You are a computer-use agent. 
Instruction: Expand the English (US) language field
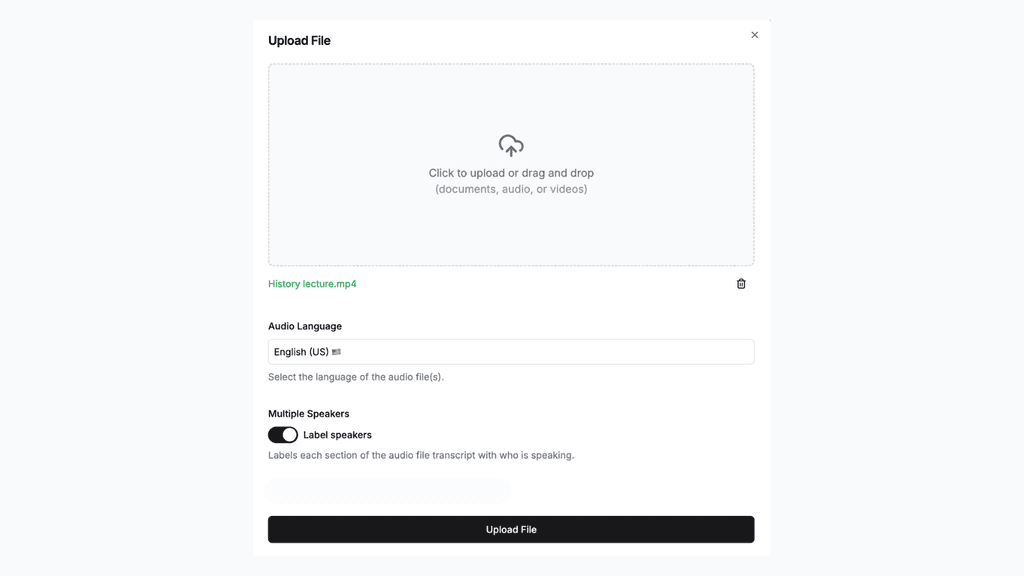[x=511, y=352]
